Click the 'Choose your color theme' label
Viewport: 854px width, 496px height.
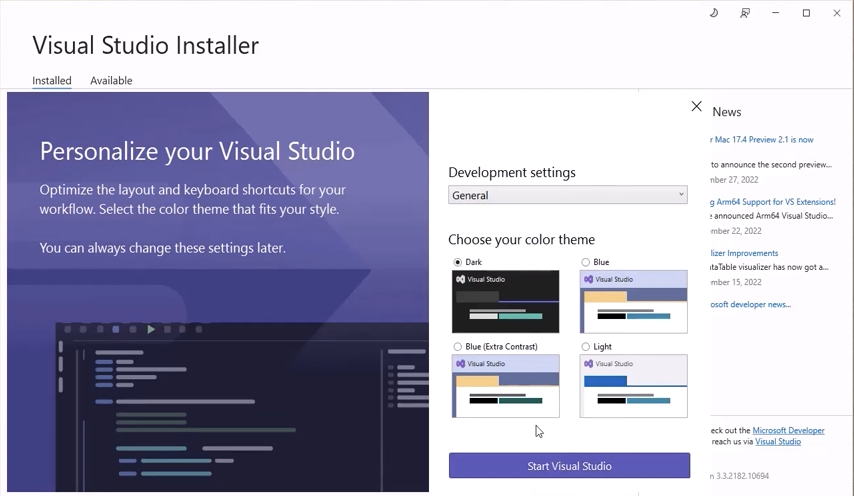coord(521,240)
